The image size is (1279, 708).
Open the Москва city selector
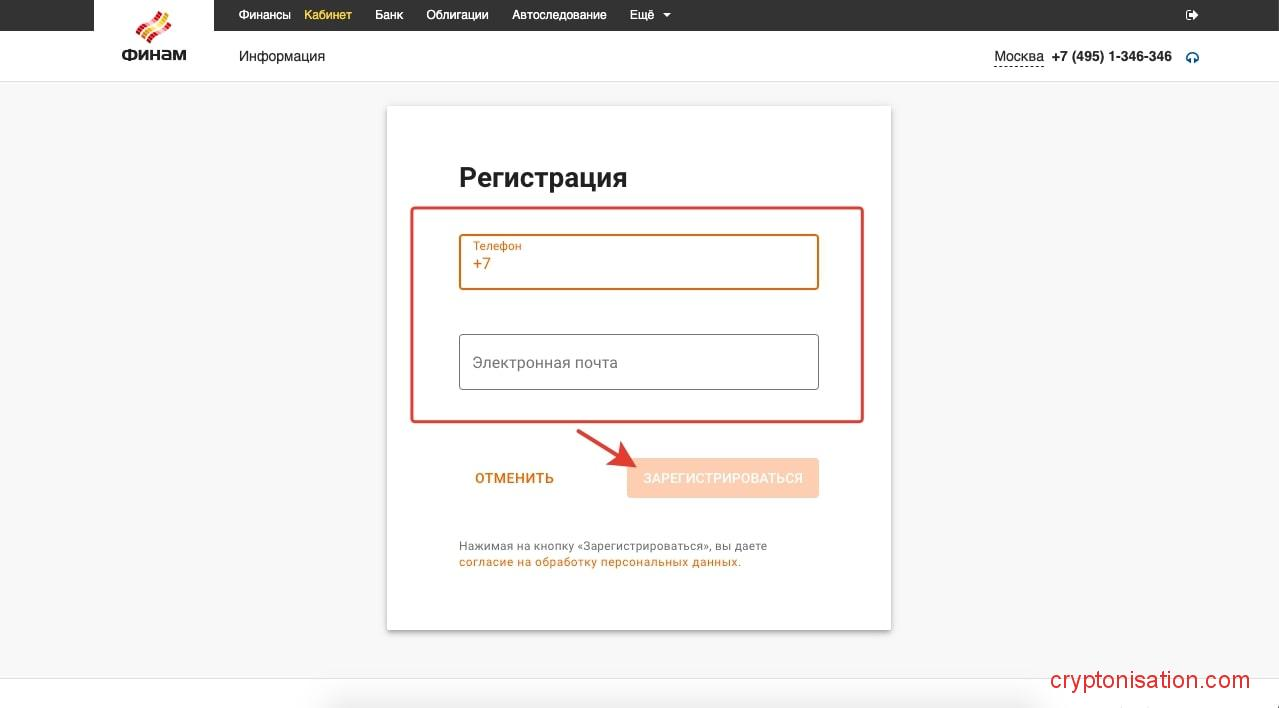pyautogui.click(x=1018, y=56)
